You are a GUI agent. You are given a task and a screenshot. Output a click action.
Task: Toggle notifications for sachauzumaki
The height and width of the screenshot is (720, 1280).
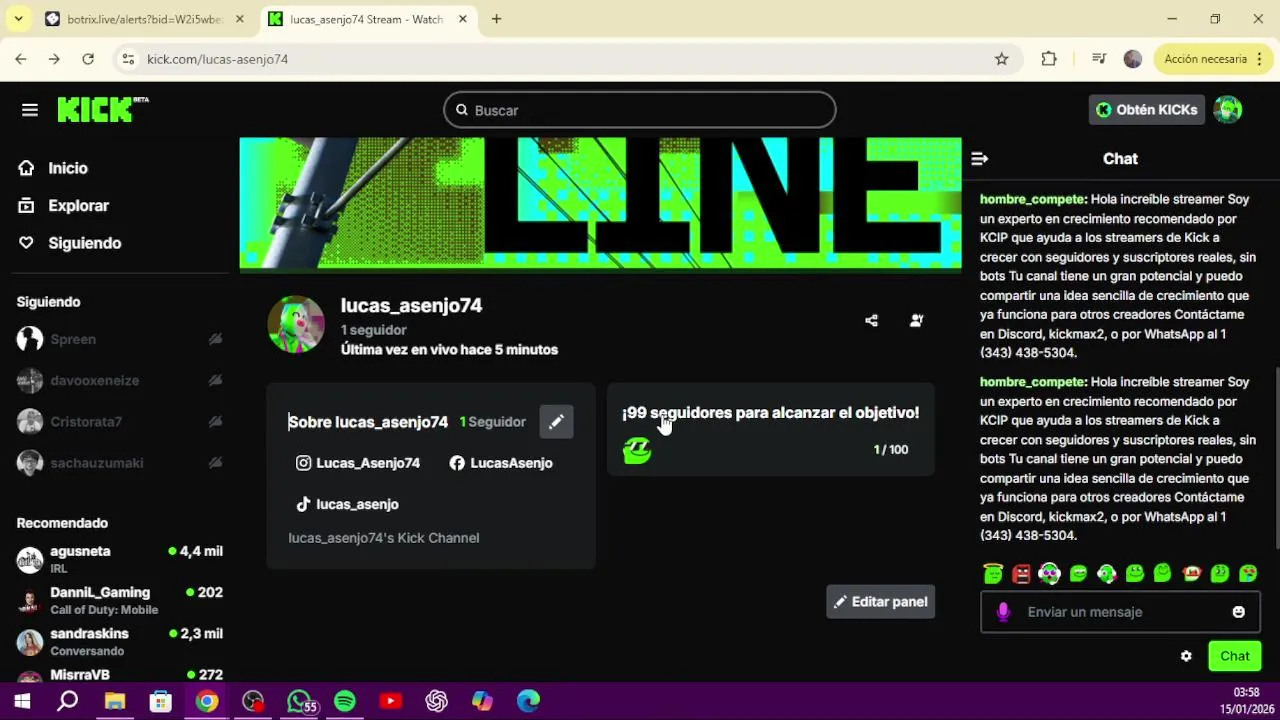coord(215,463)
